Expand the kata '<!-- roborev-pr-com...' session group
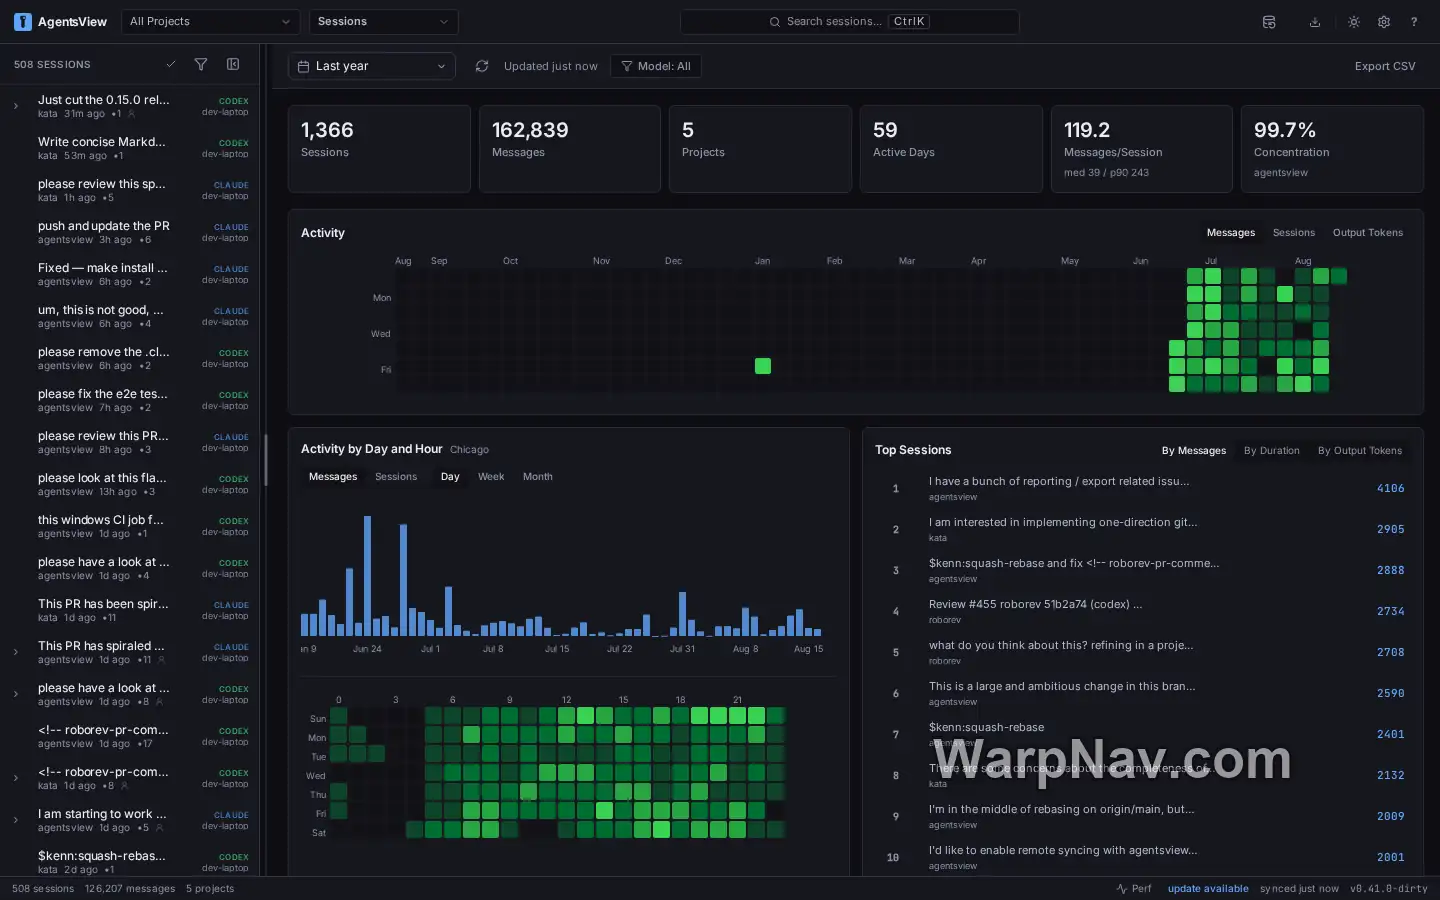The width and height of the screenshot is (1440, 900). [16, 778]
